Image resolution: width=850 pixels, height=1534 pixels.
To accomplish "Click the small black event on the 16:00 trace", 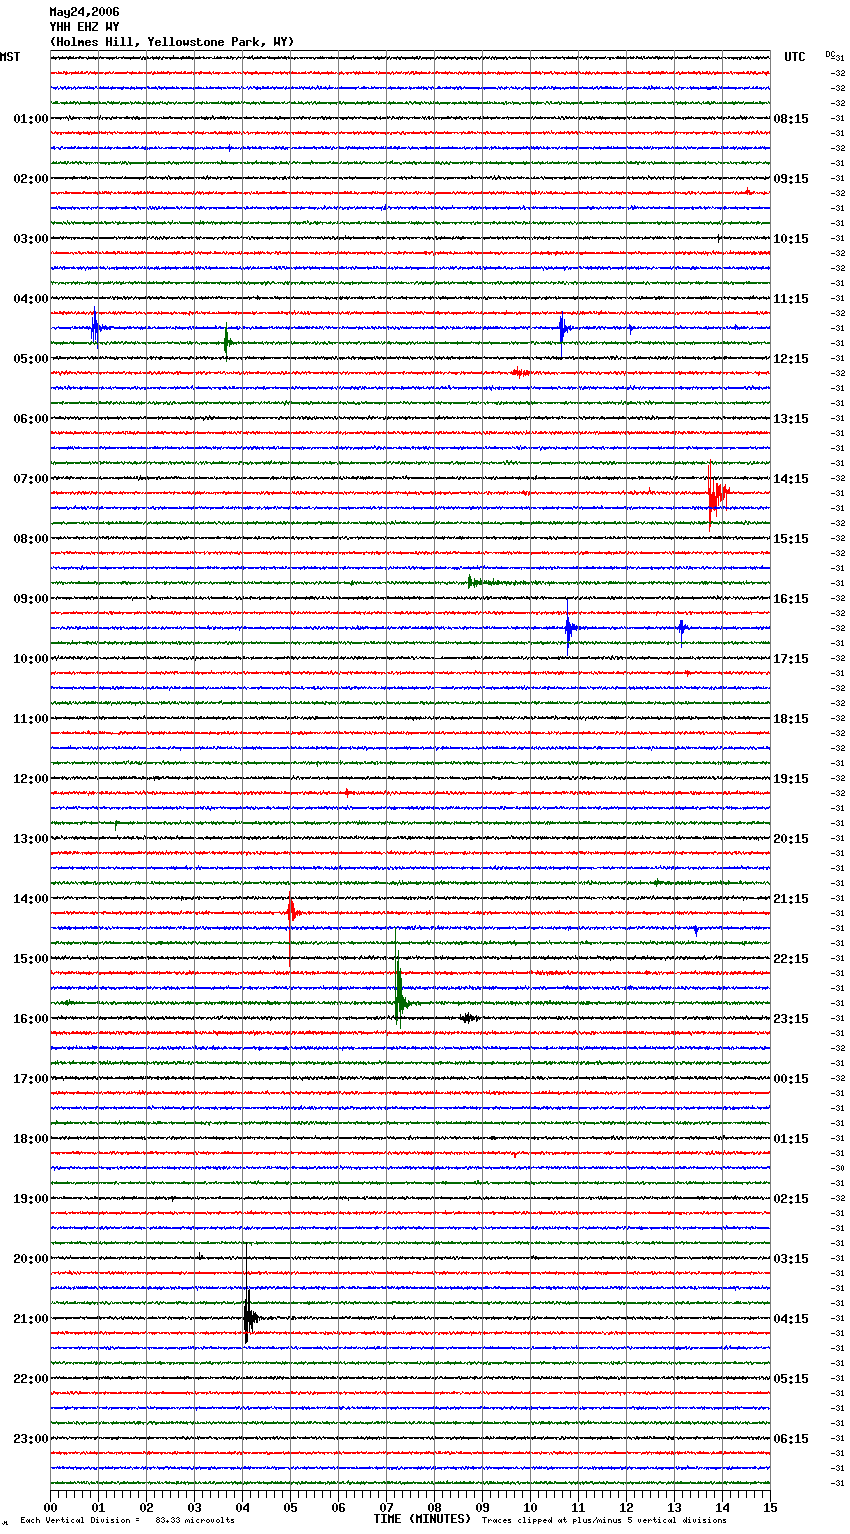I will pos(469,1018).
